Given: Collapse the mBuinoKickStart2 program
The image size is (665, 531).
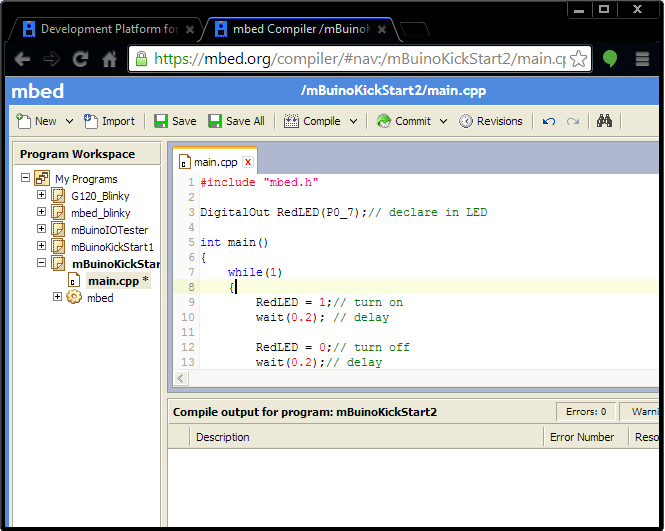Looking at the screenshot, I should [x=41, y=263].
